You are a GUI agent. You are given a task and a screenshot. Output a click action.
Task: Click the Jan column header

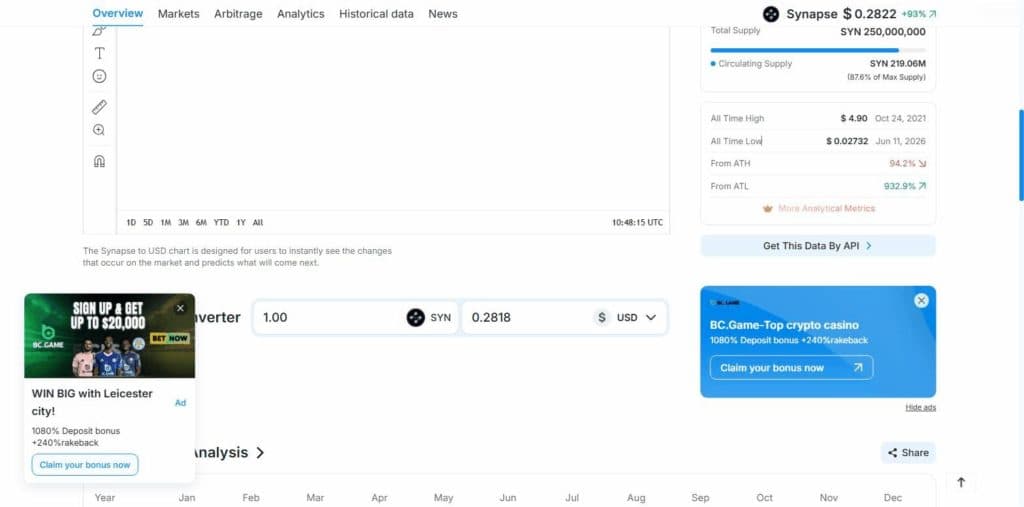(x=187, y=498)
